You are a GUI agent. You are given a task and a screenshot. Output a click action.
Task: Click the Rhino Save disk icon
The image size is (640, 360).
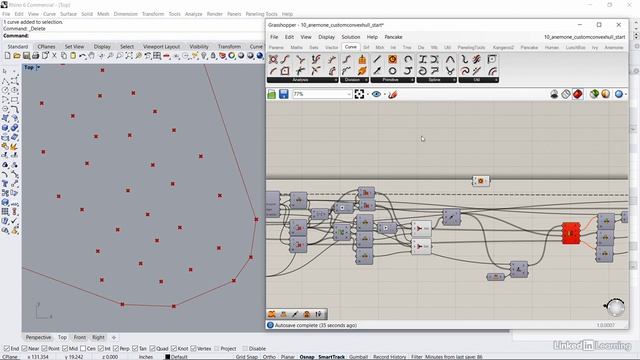click(x=26, y=56)
